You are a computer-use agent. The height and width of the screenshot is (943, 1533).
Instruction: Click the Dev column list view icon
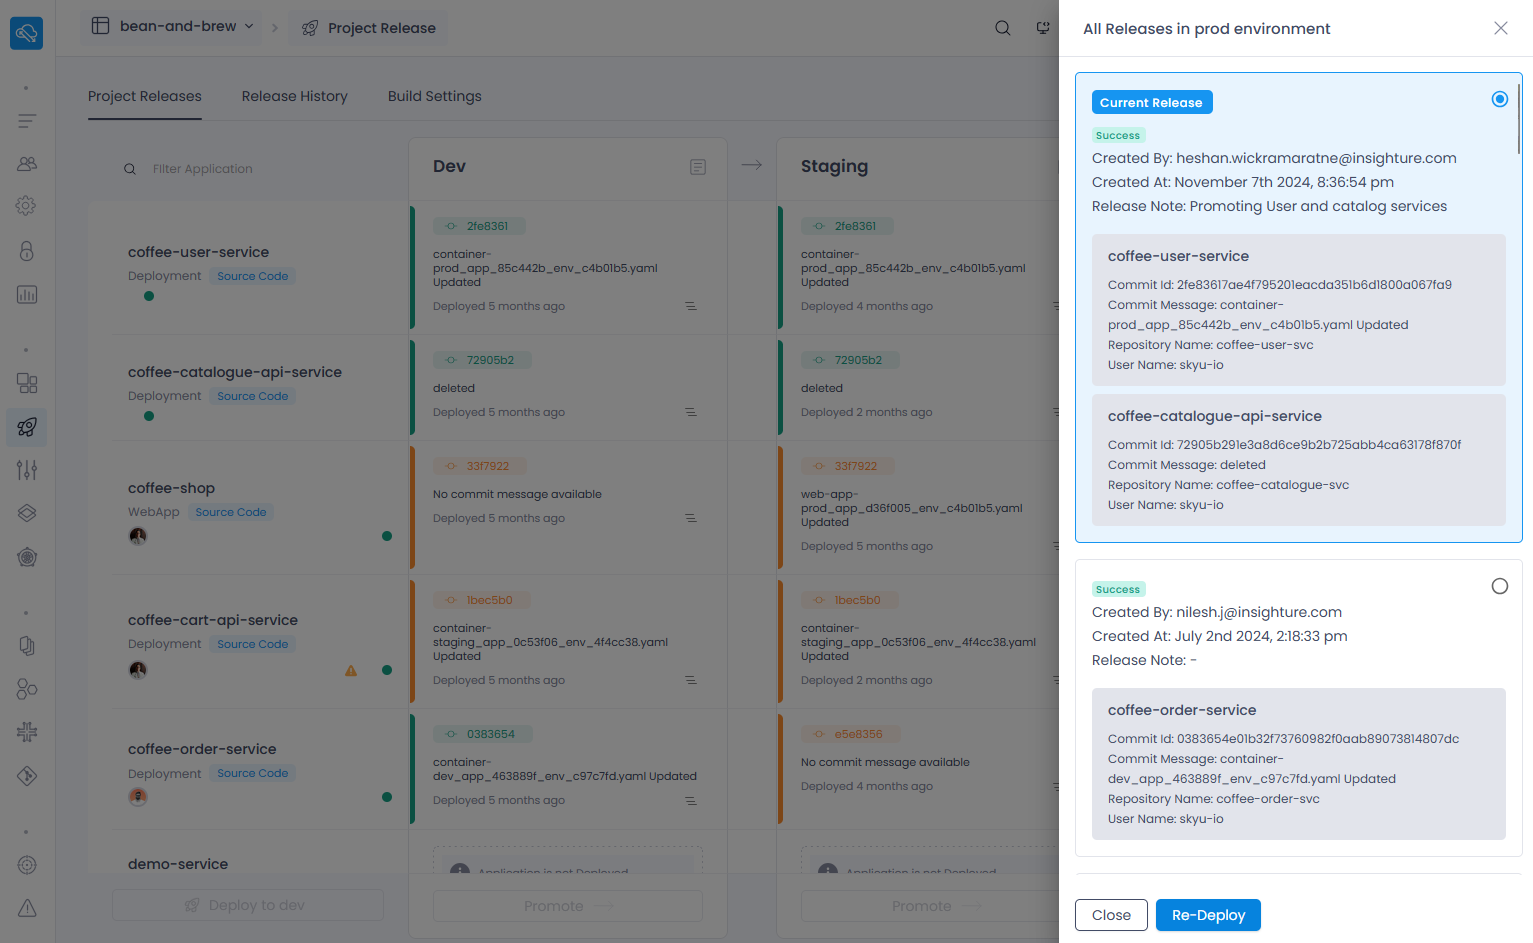coord(698,167)
